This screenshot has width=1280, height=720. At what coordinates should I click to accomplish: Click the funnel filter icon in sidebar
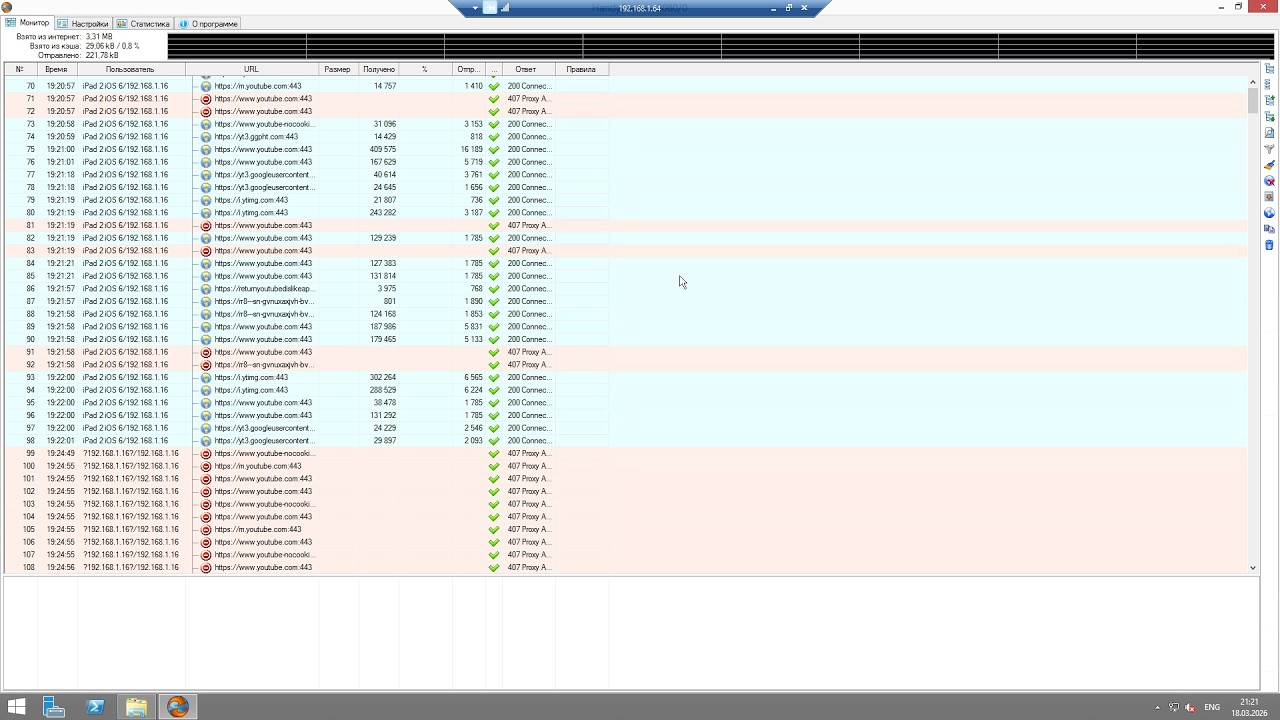click(1269, 149)
